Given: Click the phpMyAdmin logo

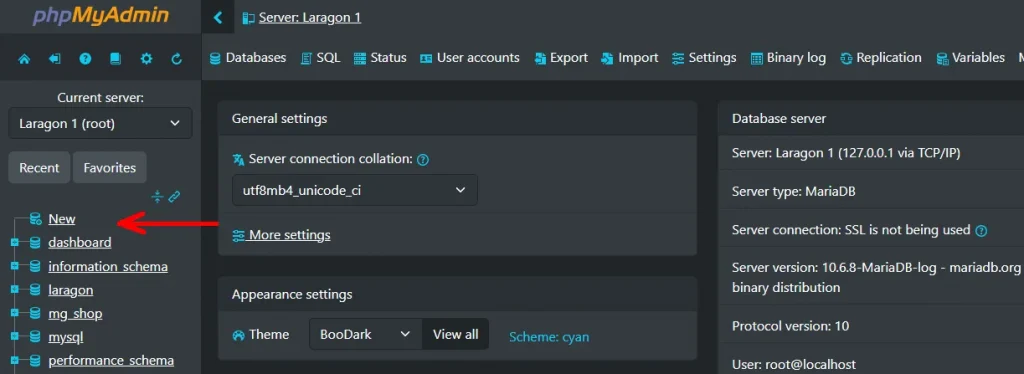Looking at the screenshot, I should (101, 16).
